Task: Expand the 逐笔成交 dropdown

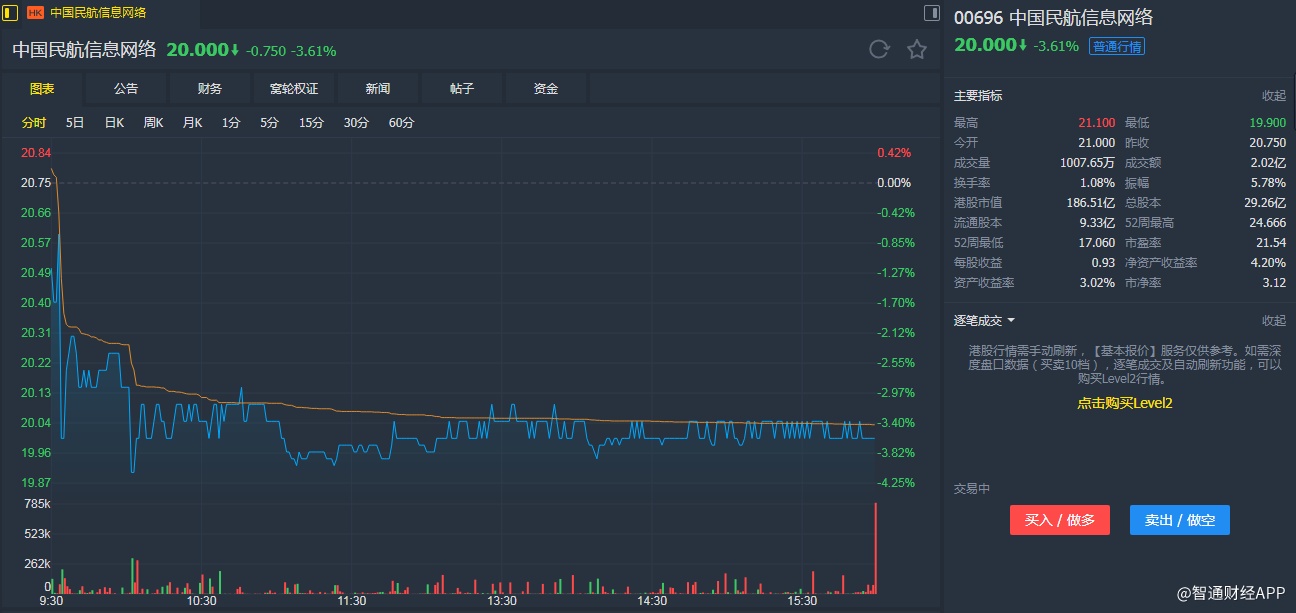Action: [985, 320]
